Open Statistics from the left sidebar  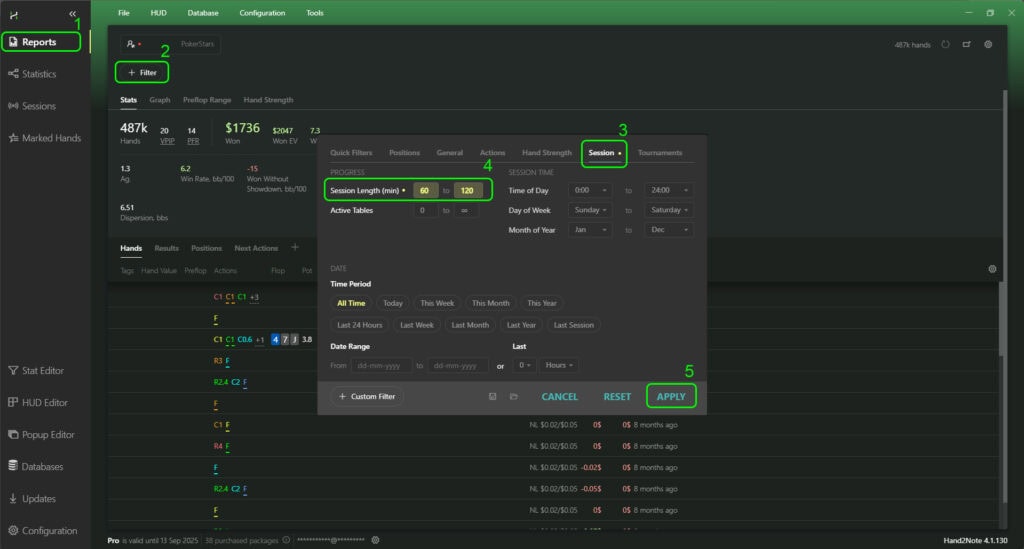(39, 74)
